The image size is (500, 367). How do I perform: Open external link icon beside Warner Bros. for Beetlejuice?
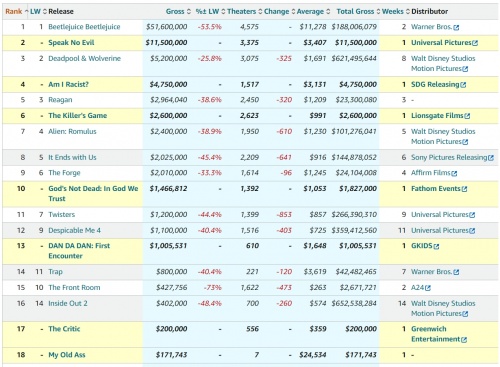(456, 28)
